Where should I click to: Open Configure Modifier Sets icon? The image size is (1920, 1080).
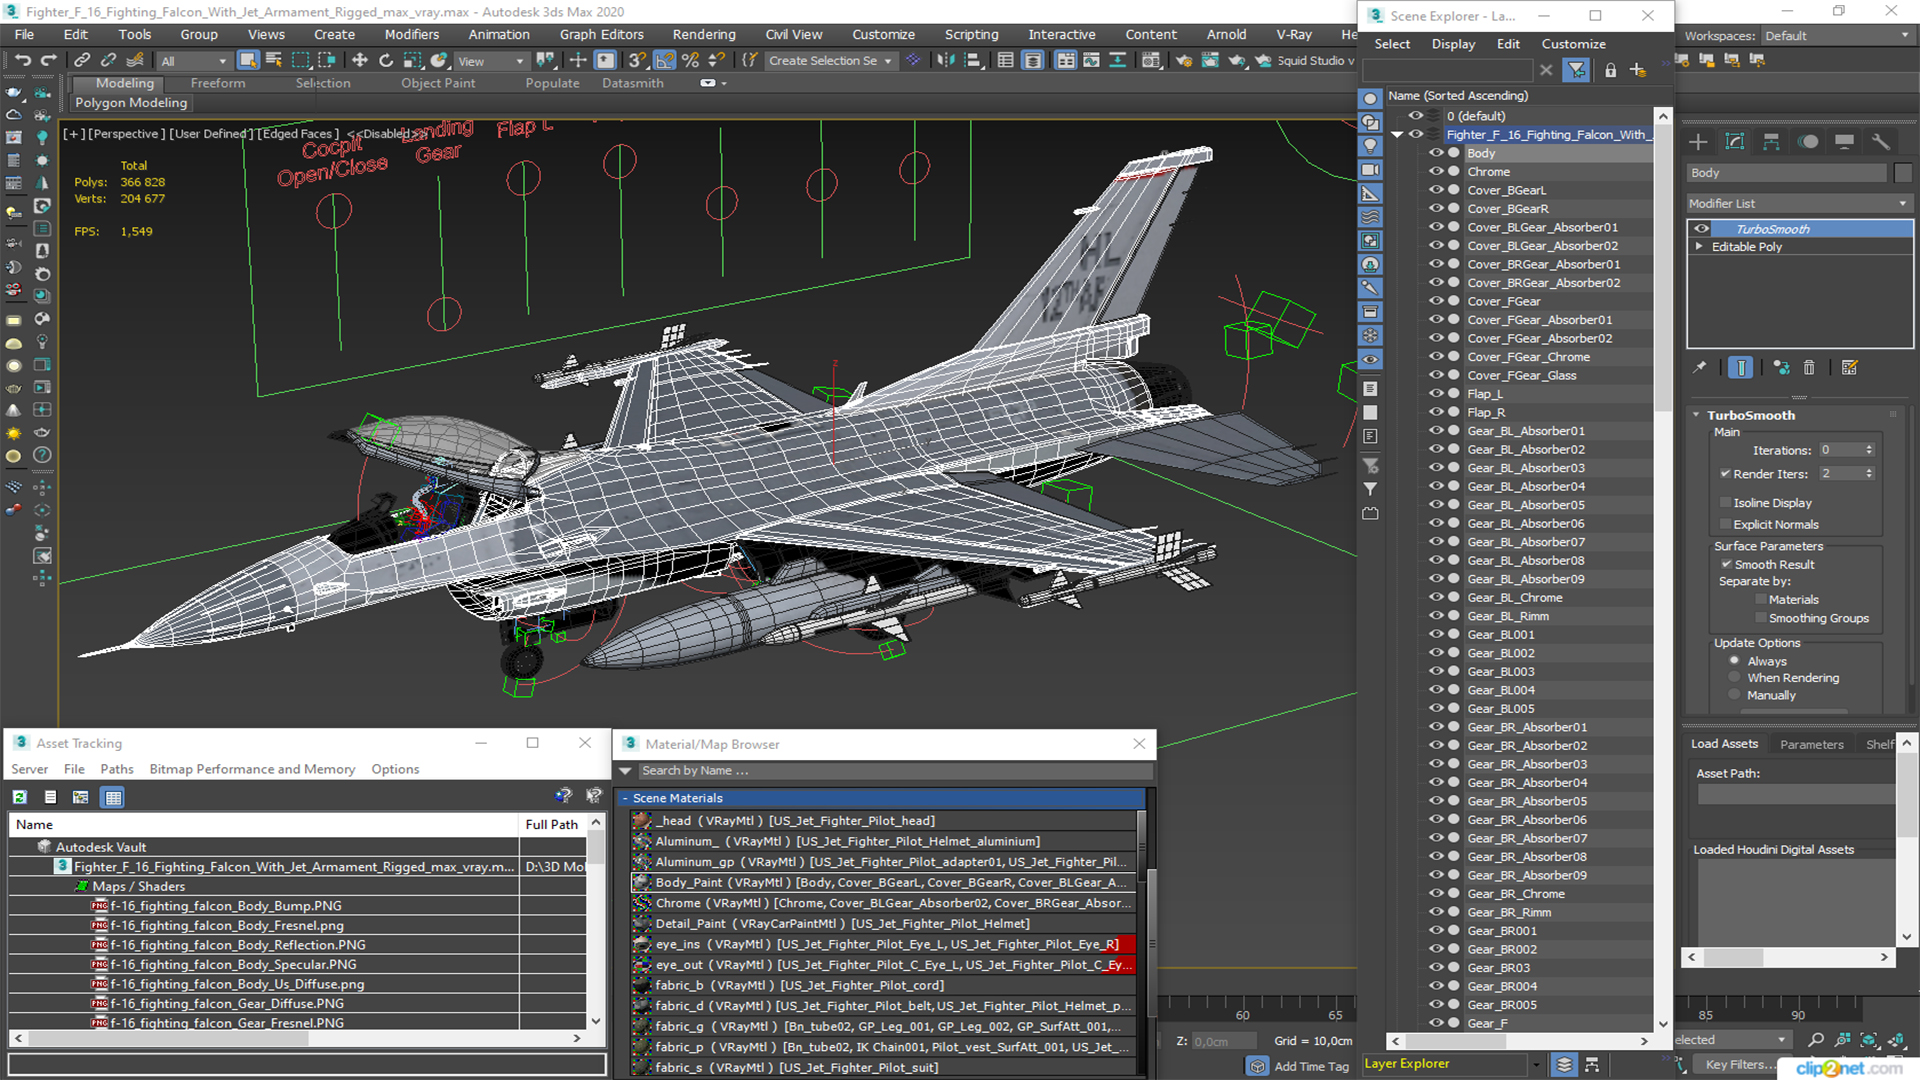[x=1850, y=368]
